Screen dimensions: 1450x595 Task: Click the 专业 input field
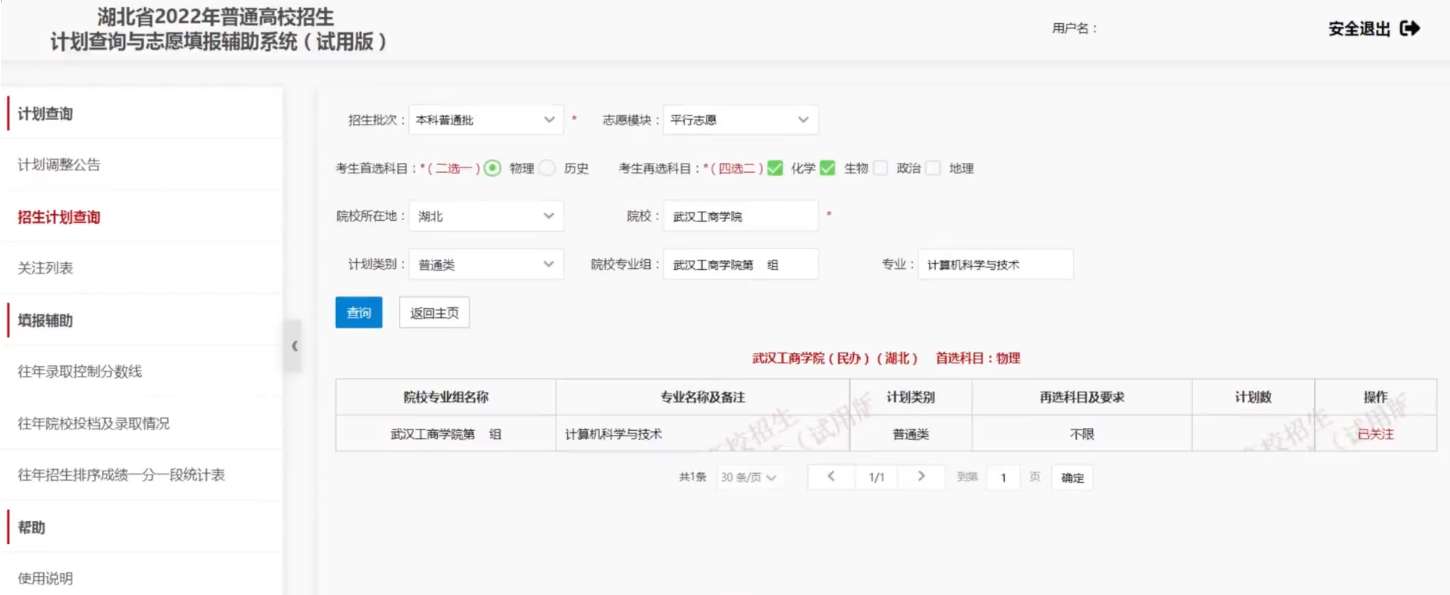995,265
